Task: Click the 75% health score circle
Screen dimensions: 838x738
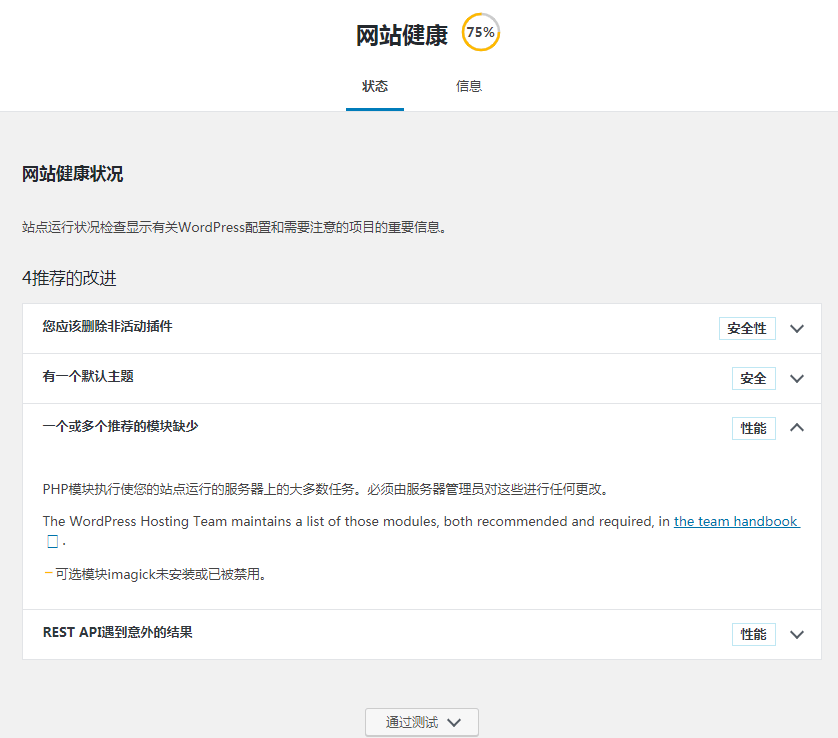Action: tap(480, 32)
